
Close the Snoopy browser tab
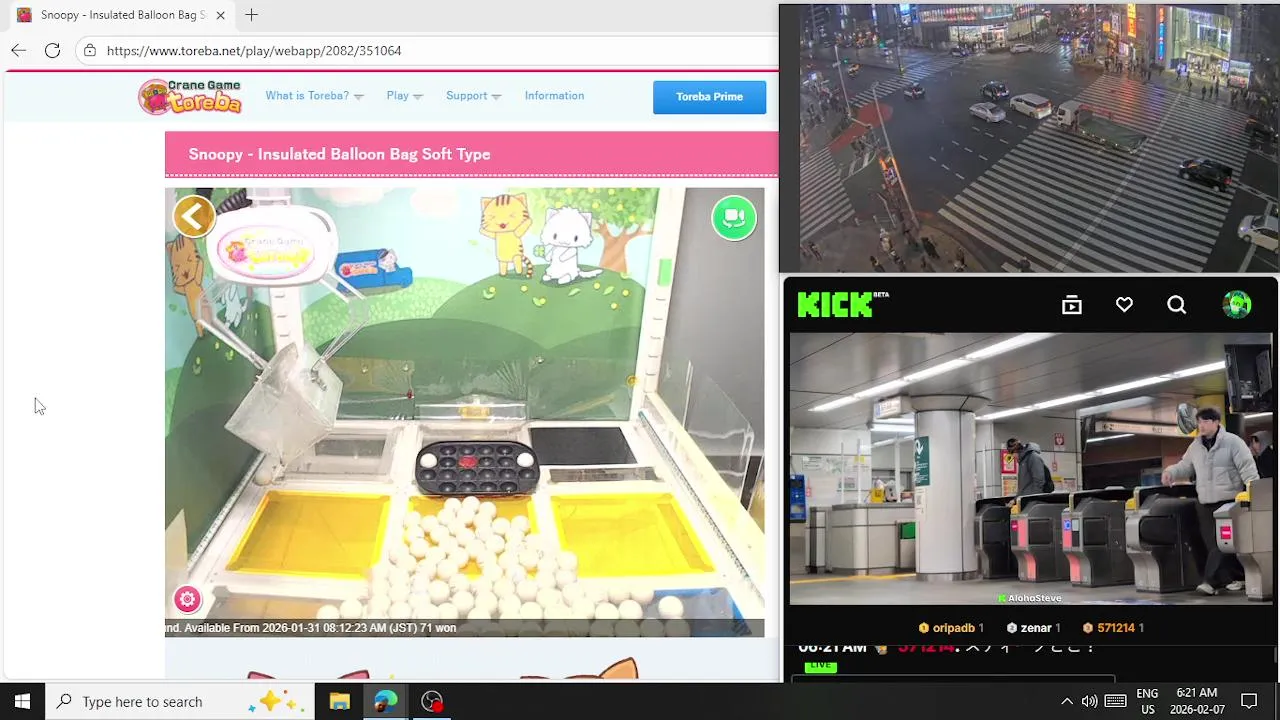coord(220,15)
